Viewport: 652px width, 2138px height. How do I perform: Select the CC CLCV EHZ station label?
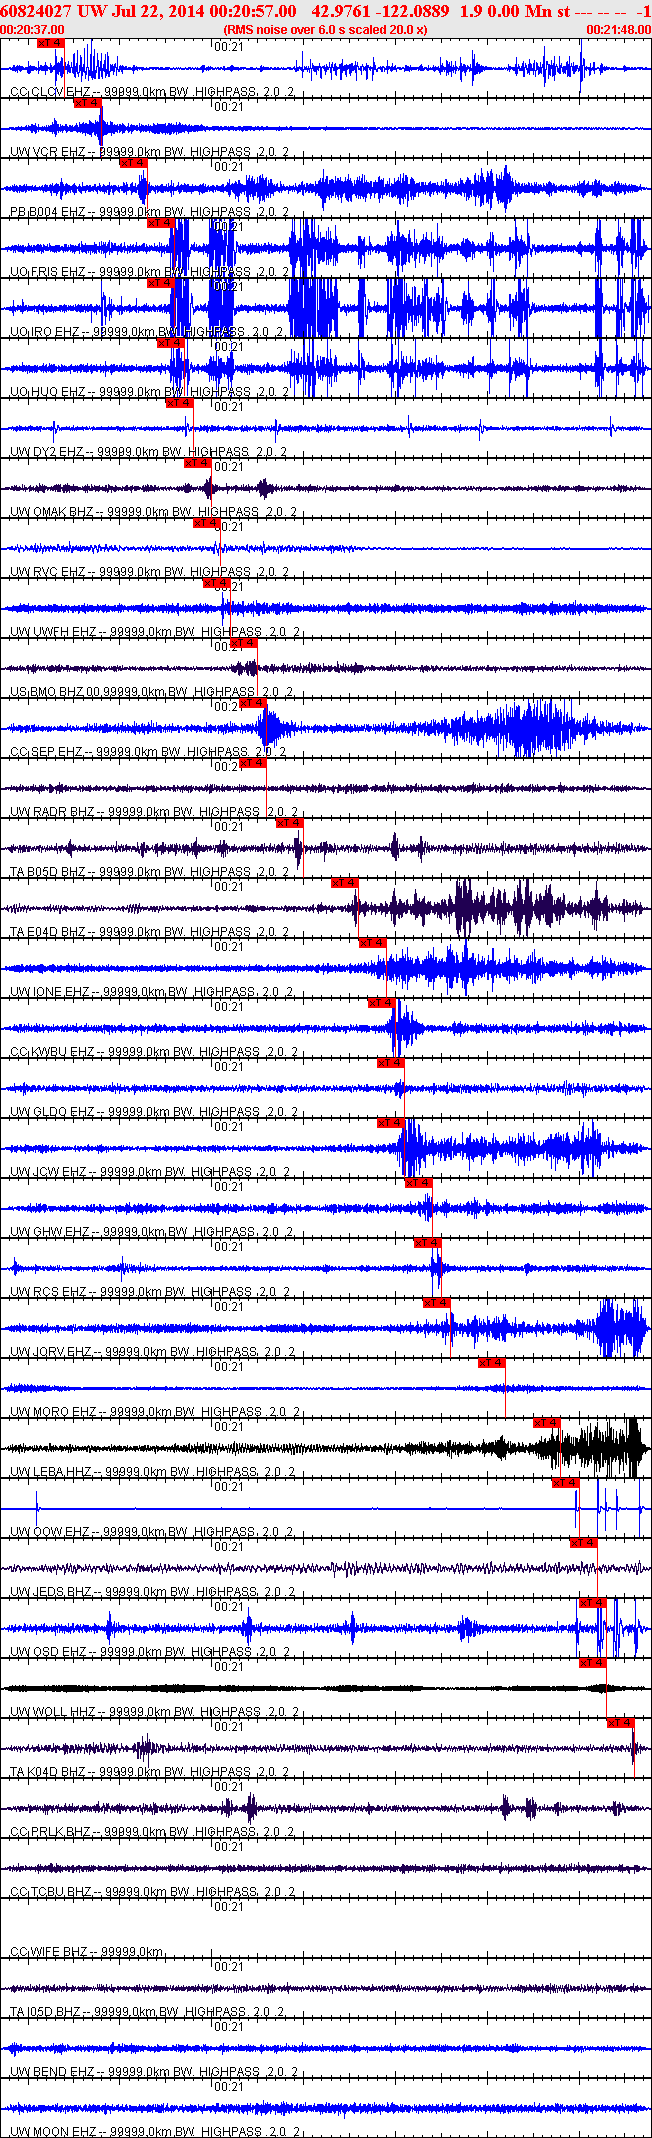coord(151,92)
